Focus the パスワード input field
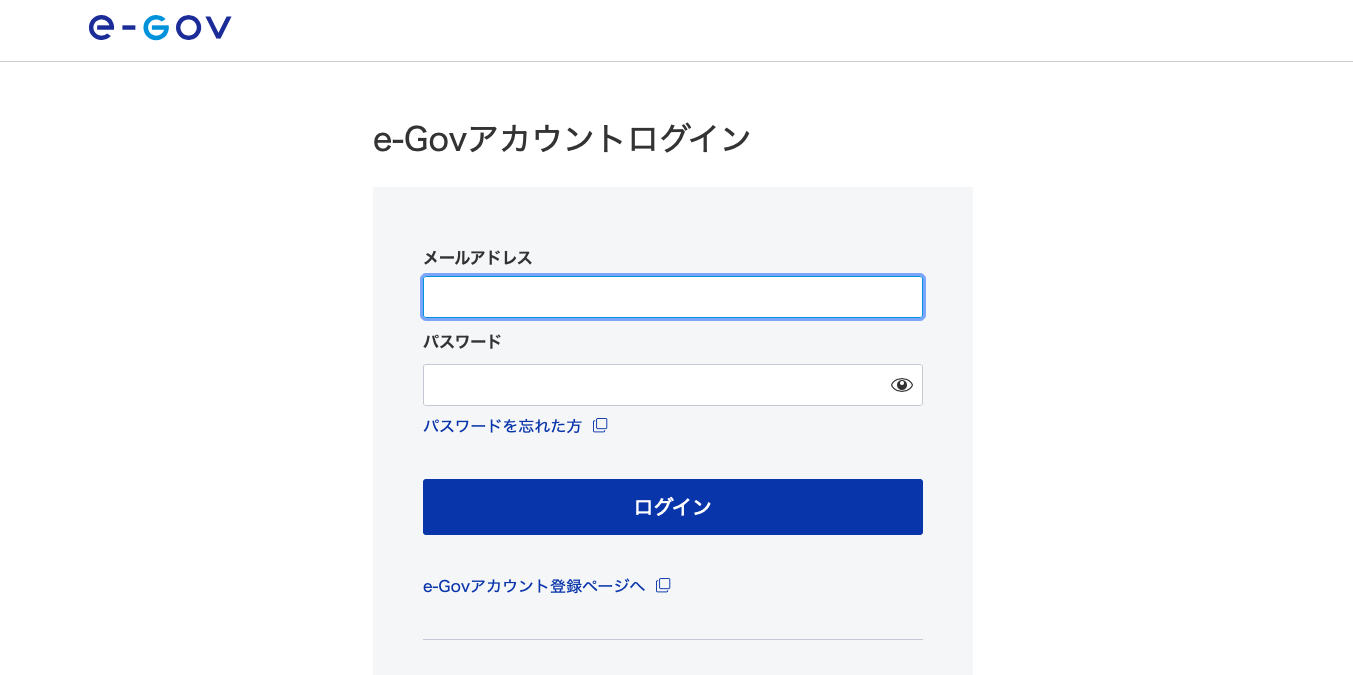The image size is (1353, 675). click(x=673, y=385)
